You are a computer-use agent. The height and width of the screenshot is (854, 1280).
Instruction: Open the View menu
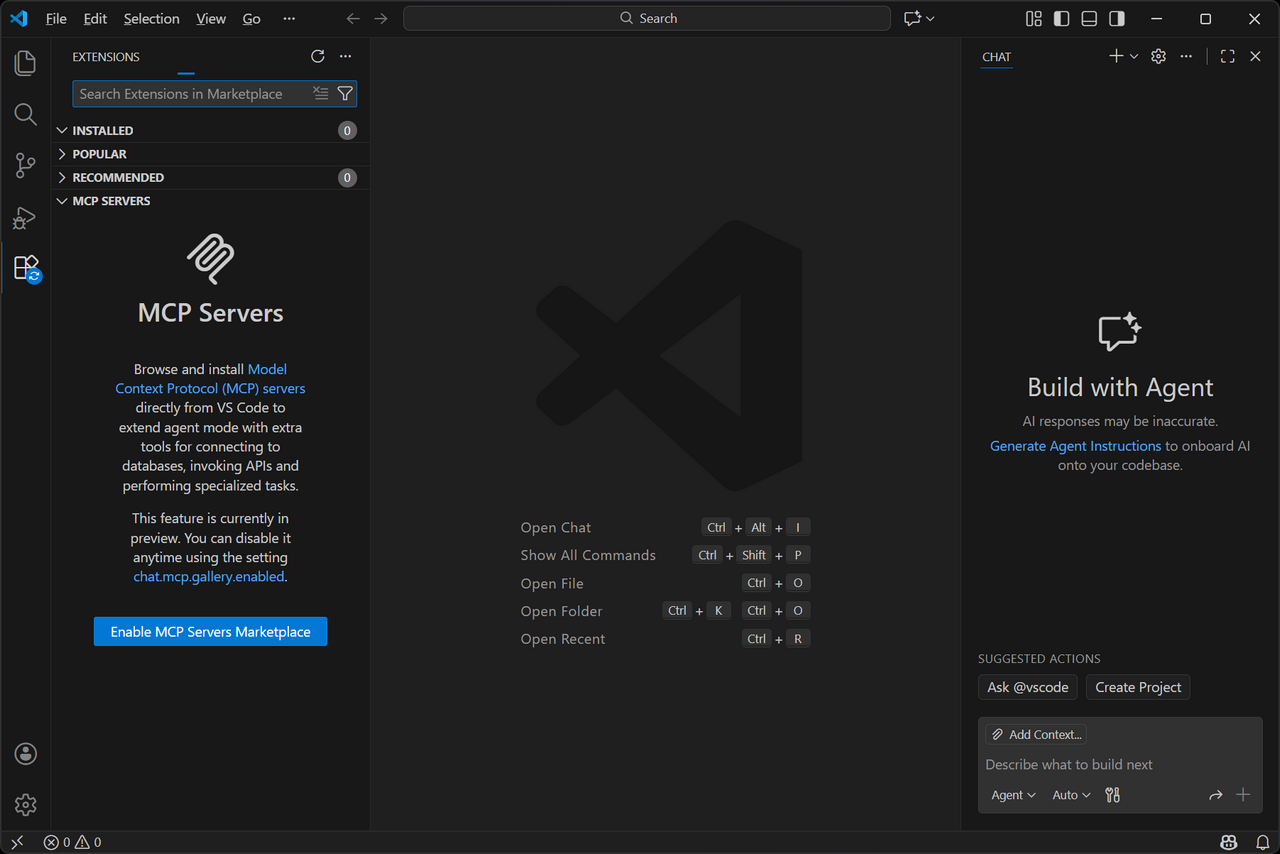click(211, 18)
